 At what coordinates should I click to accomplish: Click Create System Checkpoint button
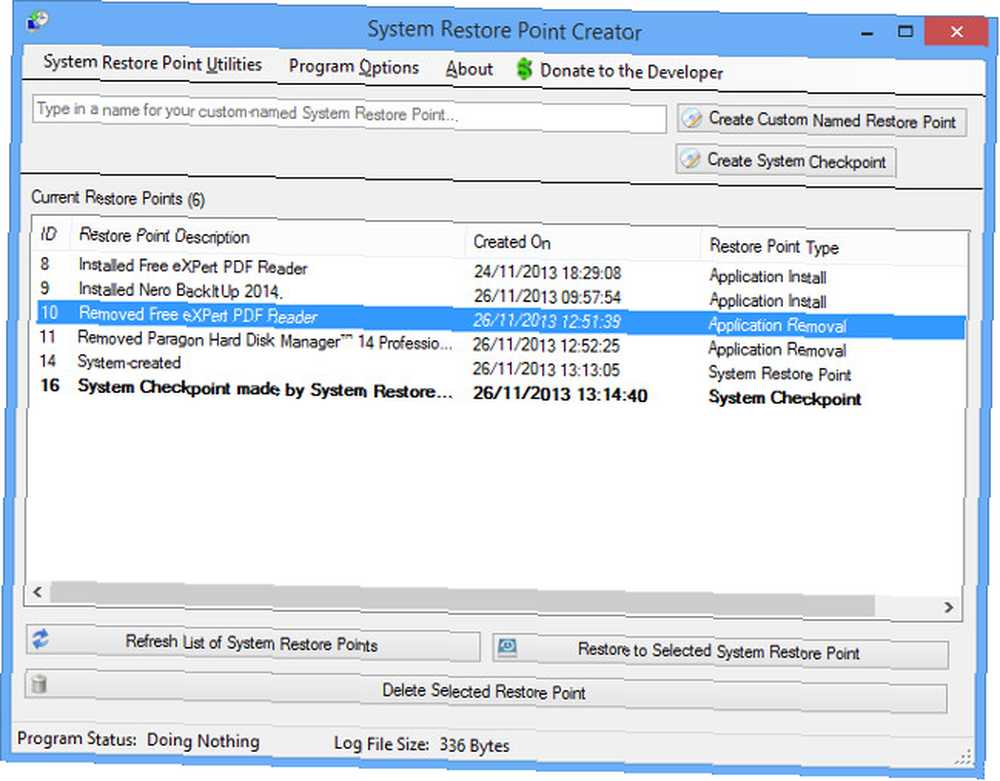[x=786, y=160]
